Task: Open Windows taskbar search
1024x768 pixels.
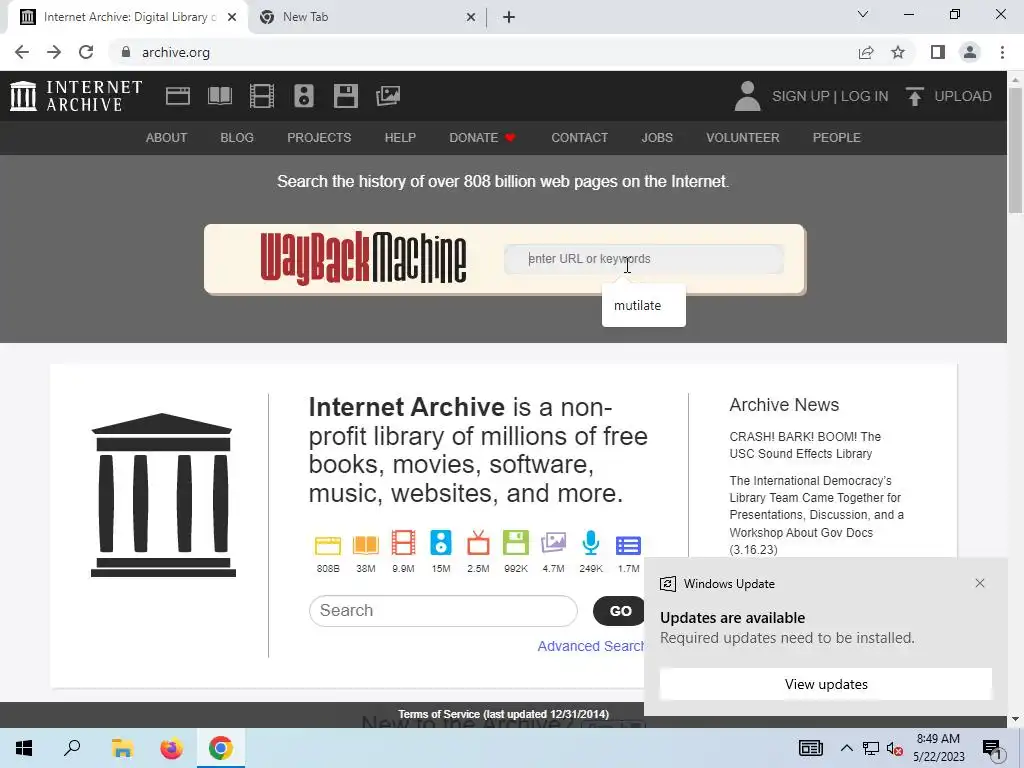Action: coord(72,748)
